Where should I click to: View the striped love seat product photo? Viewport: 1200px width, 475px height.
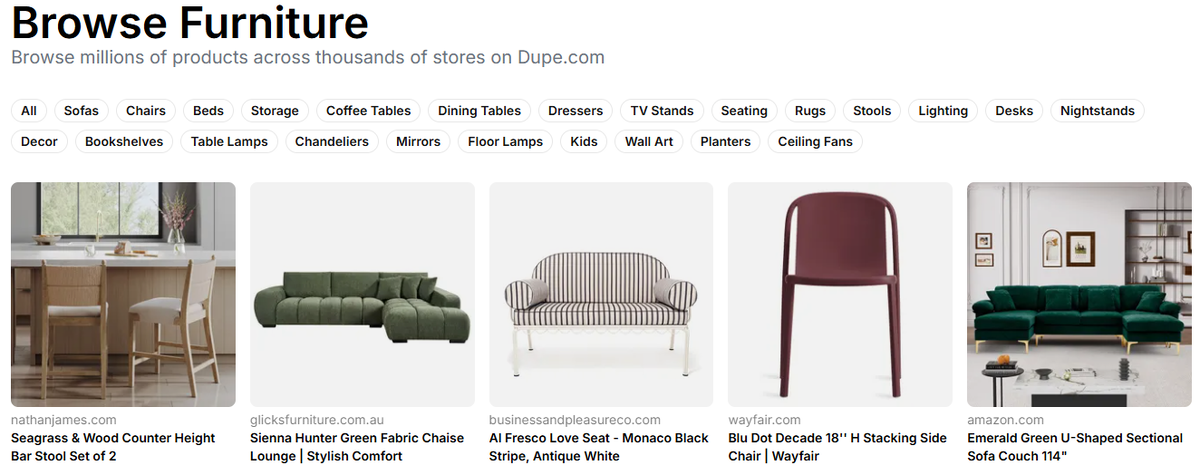[x=601, y=294]
